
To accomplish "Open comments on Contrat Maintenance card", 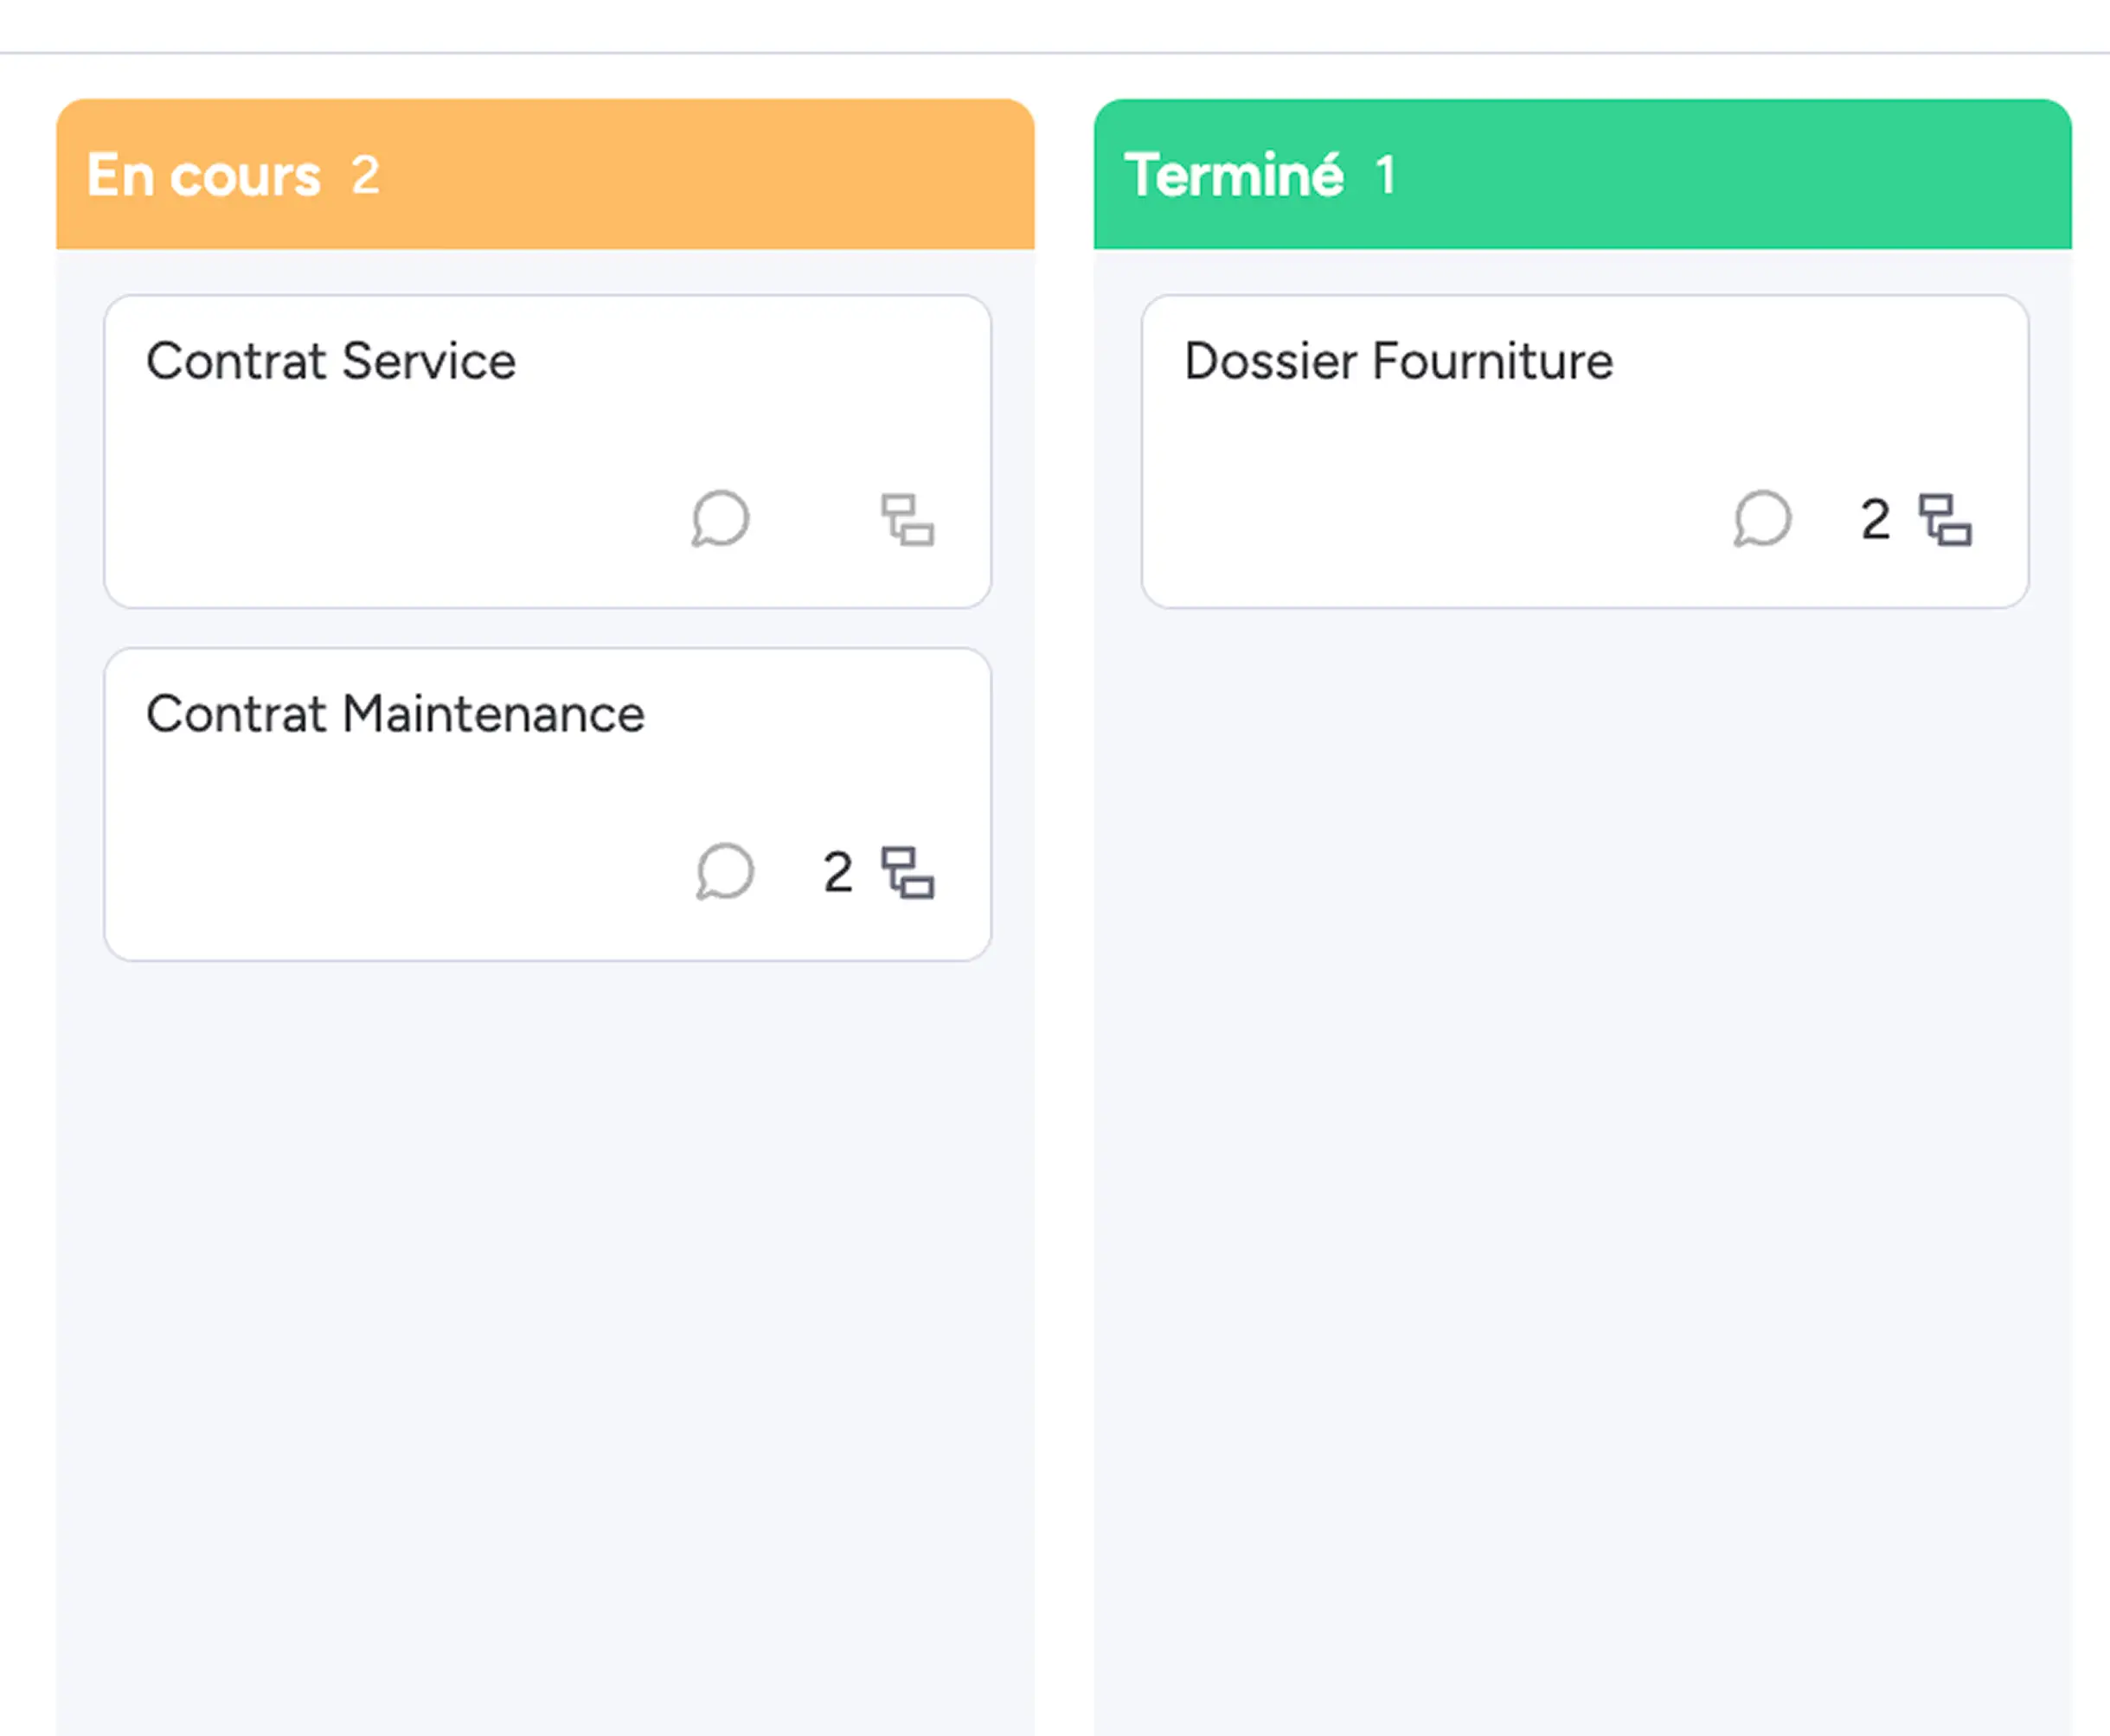I will (x=724, y=871).
